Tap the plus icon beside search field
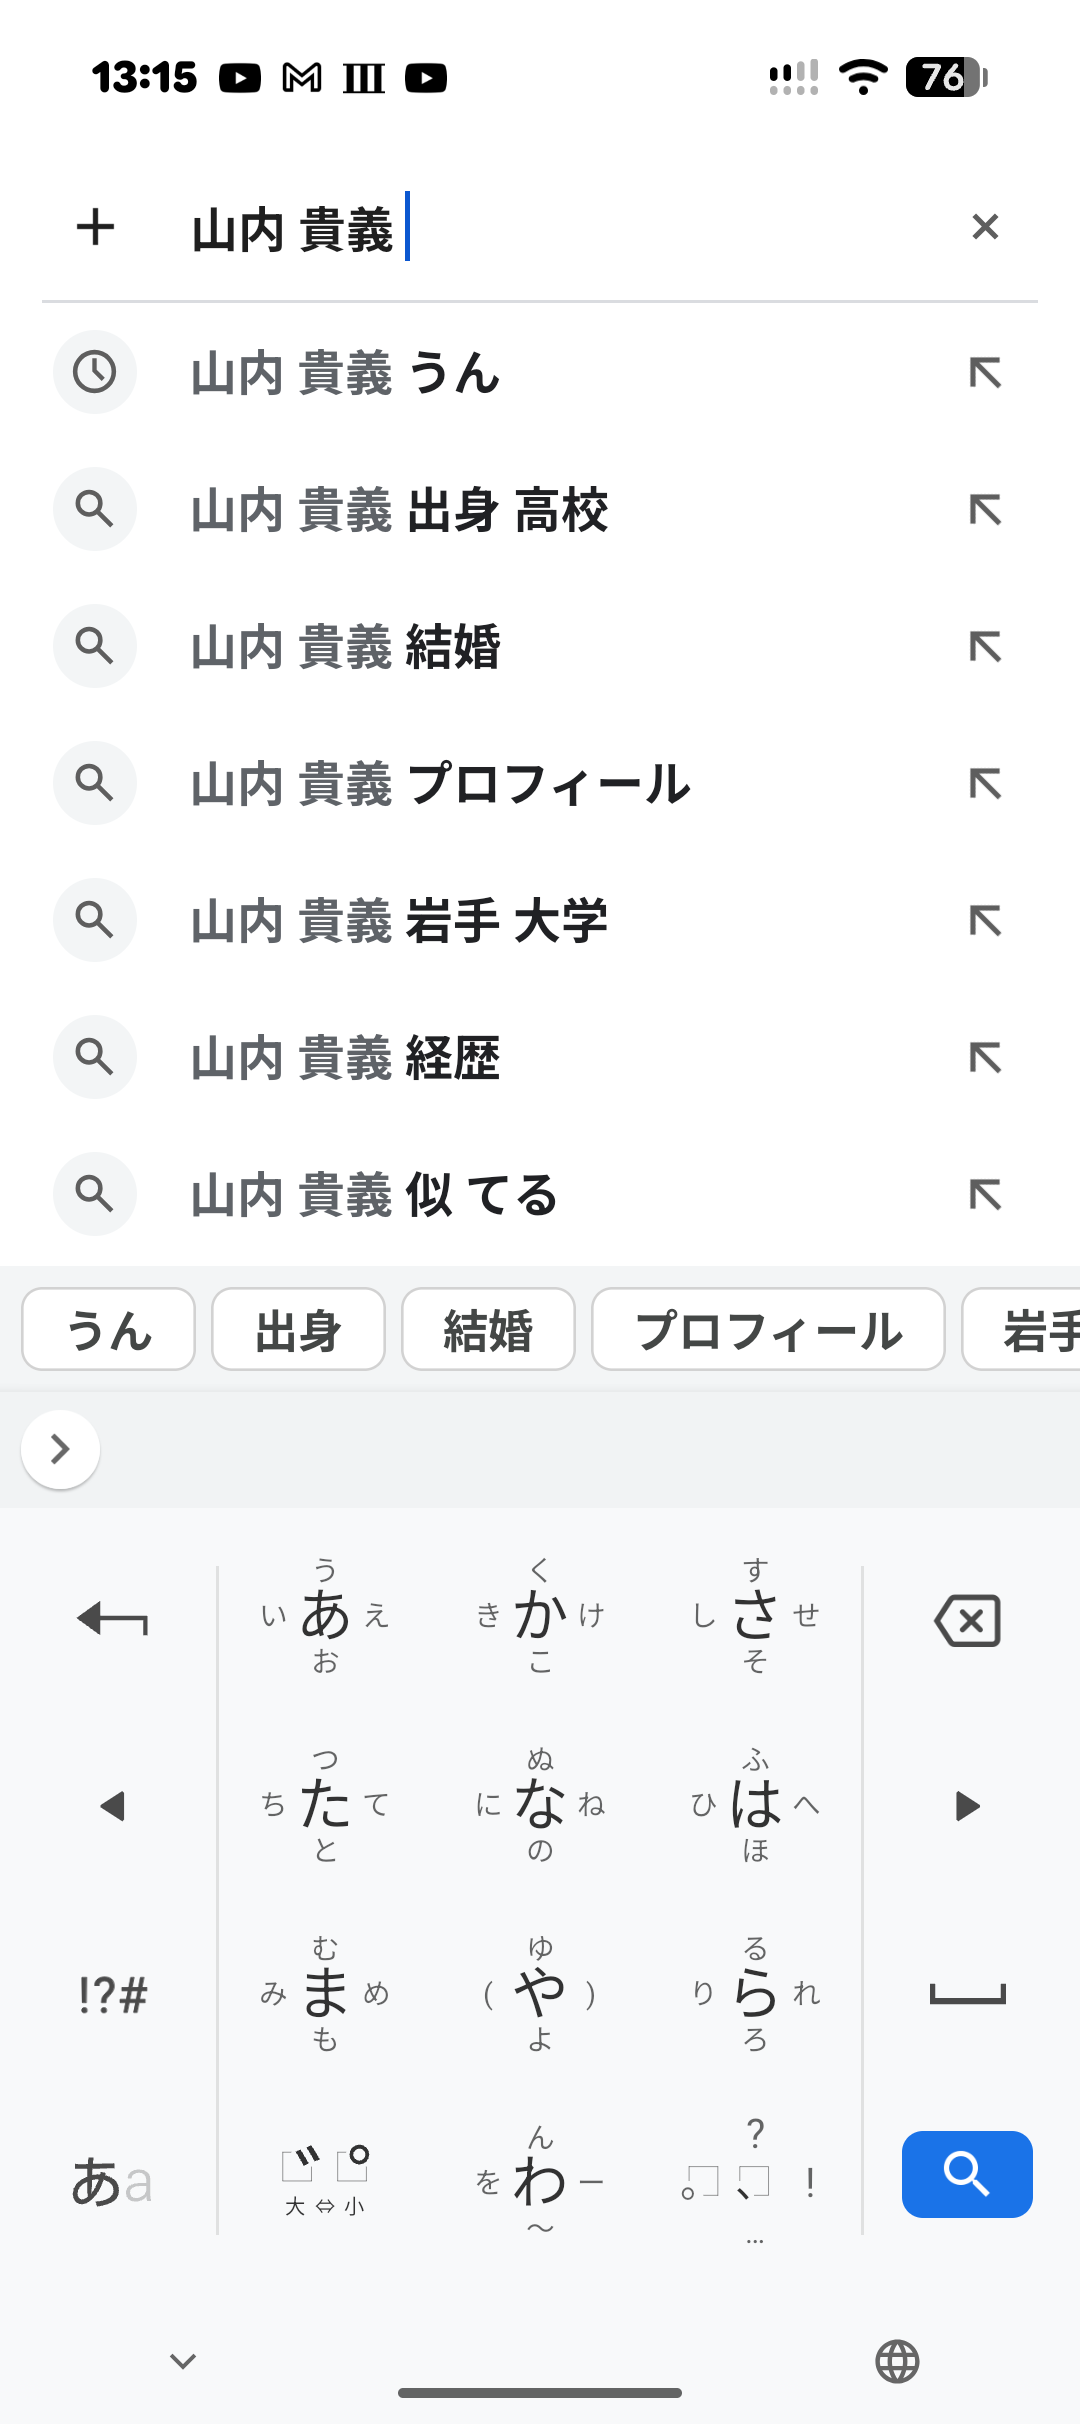 [96, 227]
